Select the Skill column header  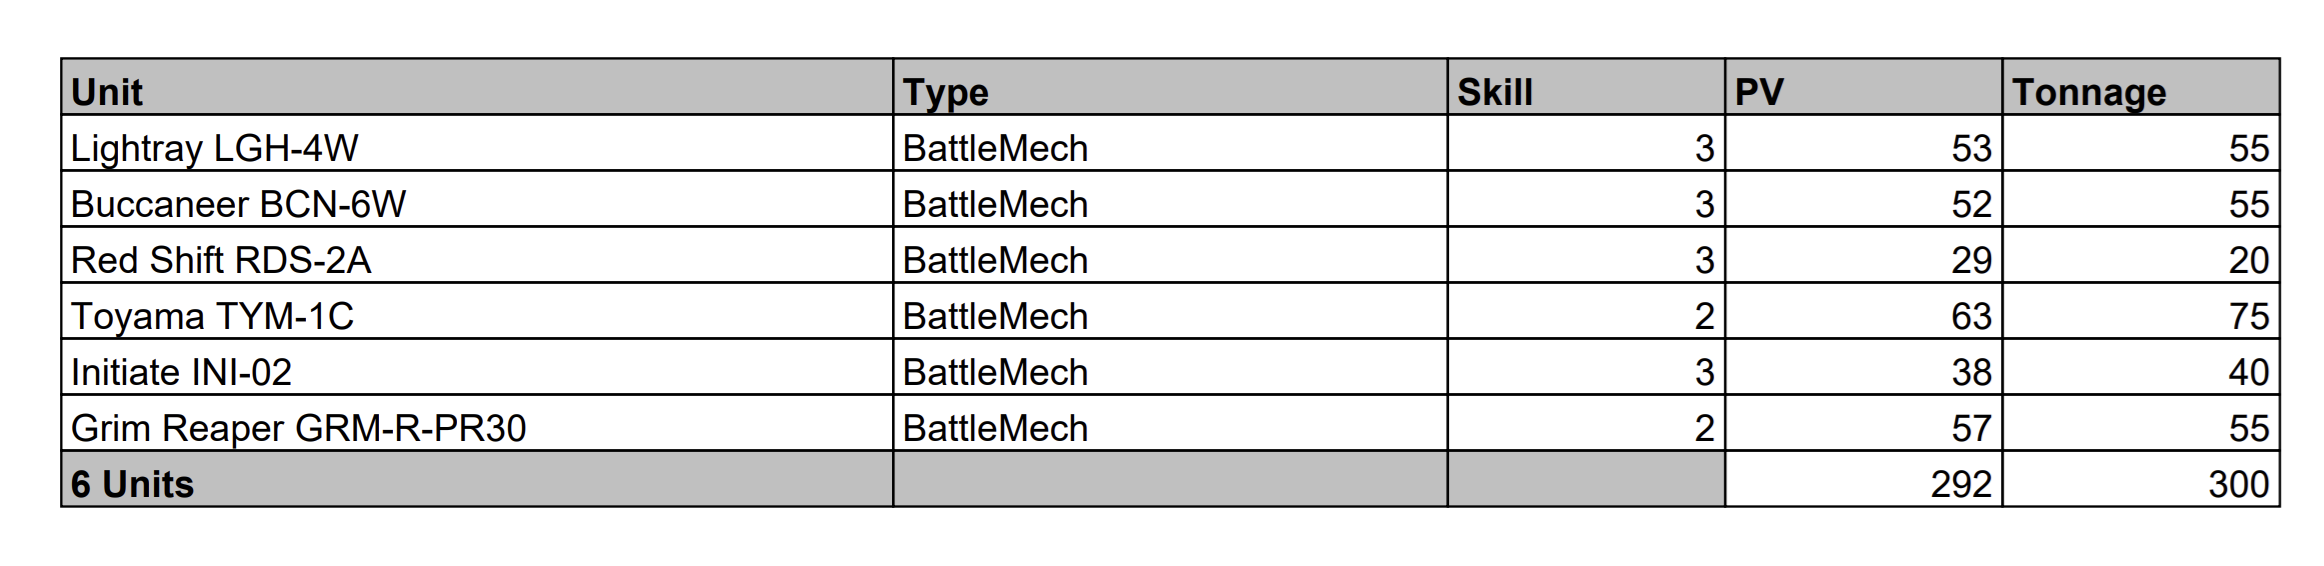[1494, 92]
